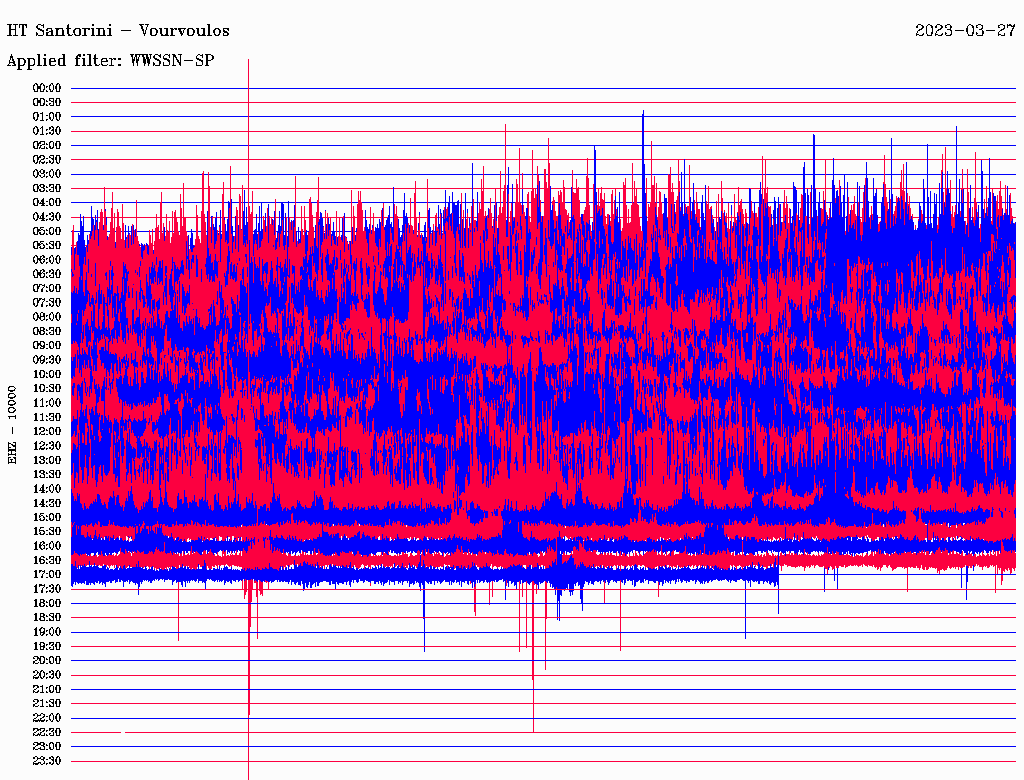The image size is (1024, 780).
Task: Click the 23:00 time row label
Action: 47,746
